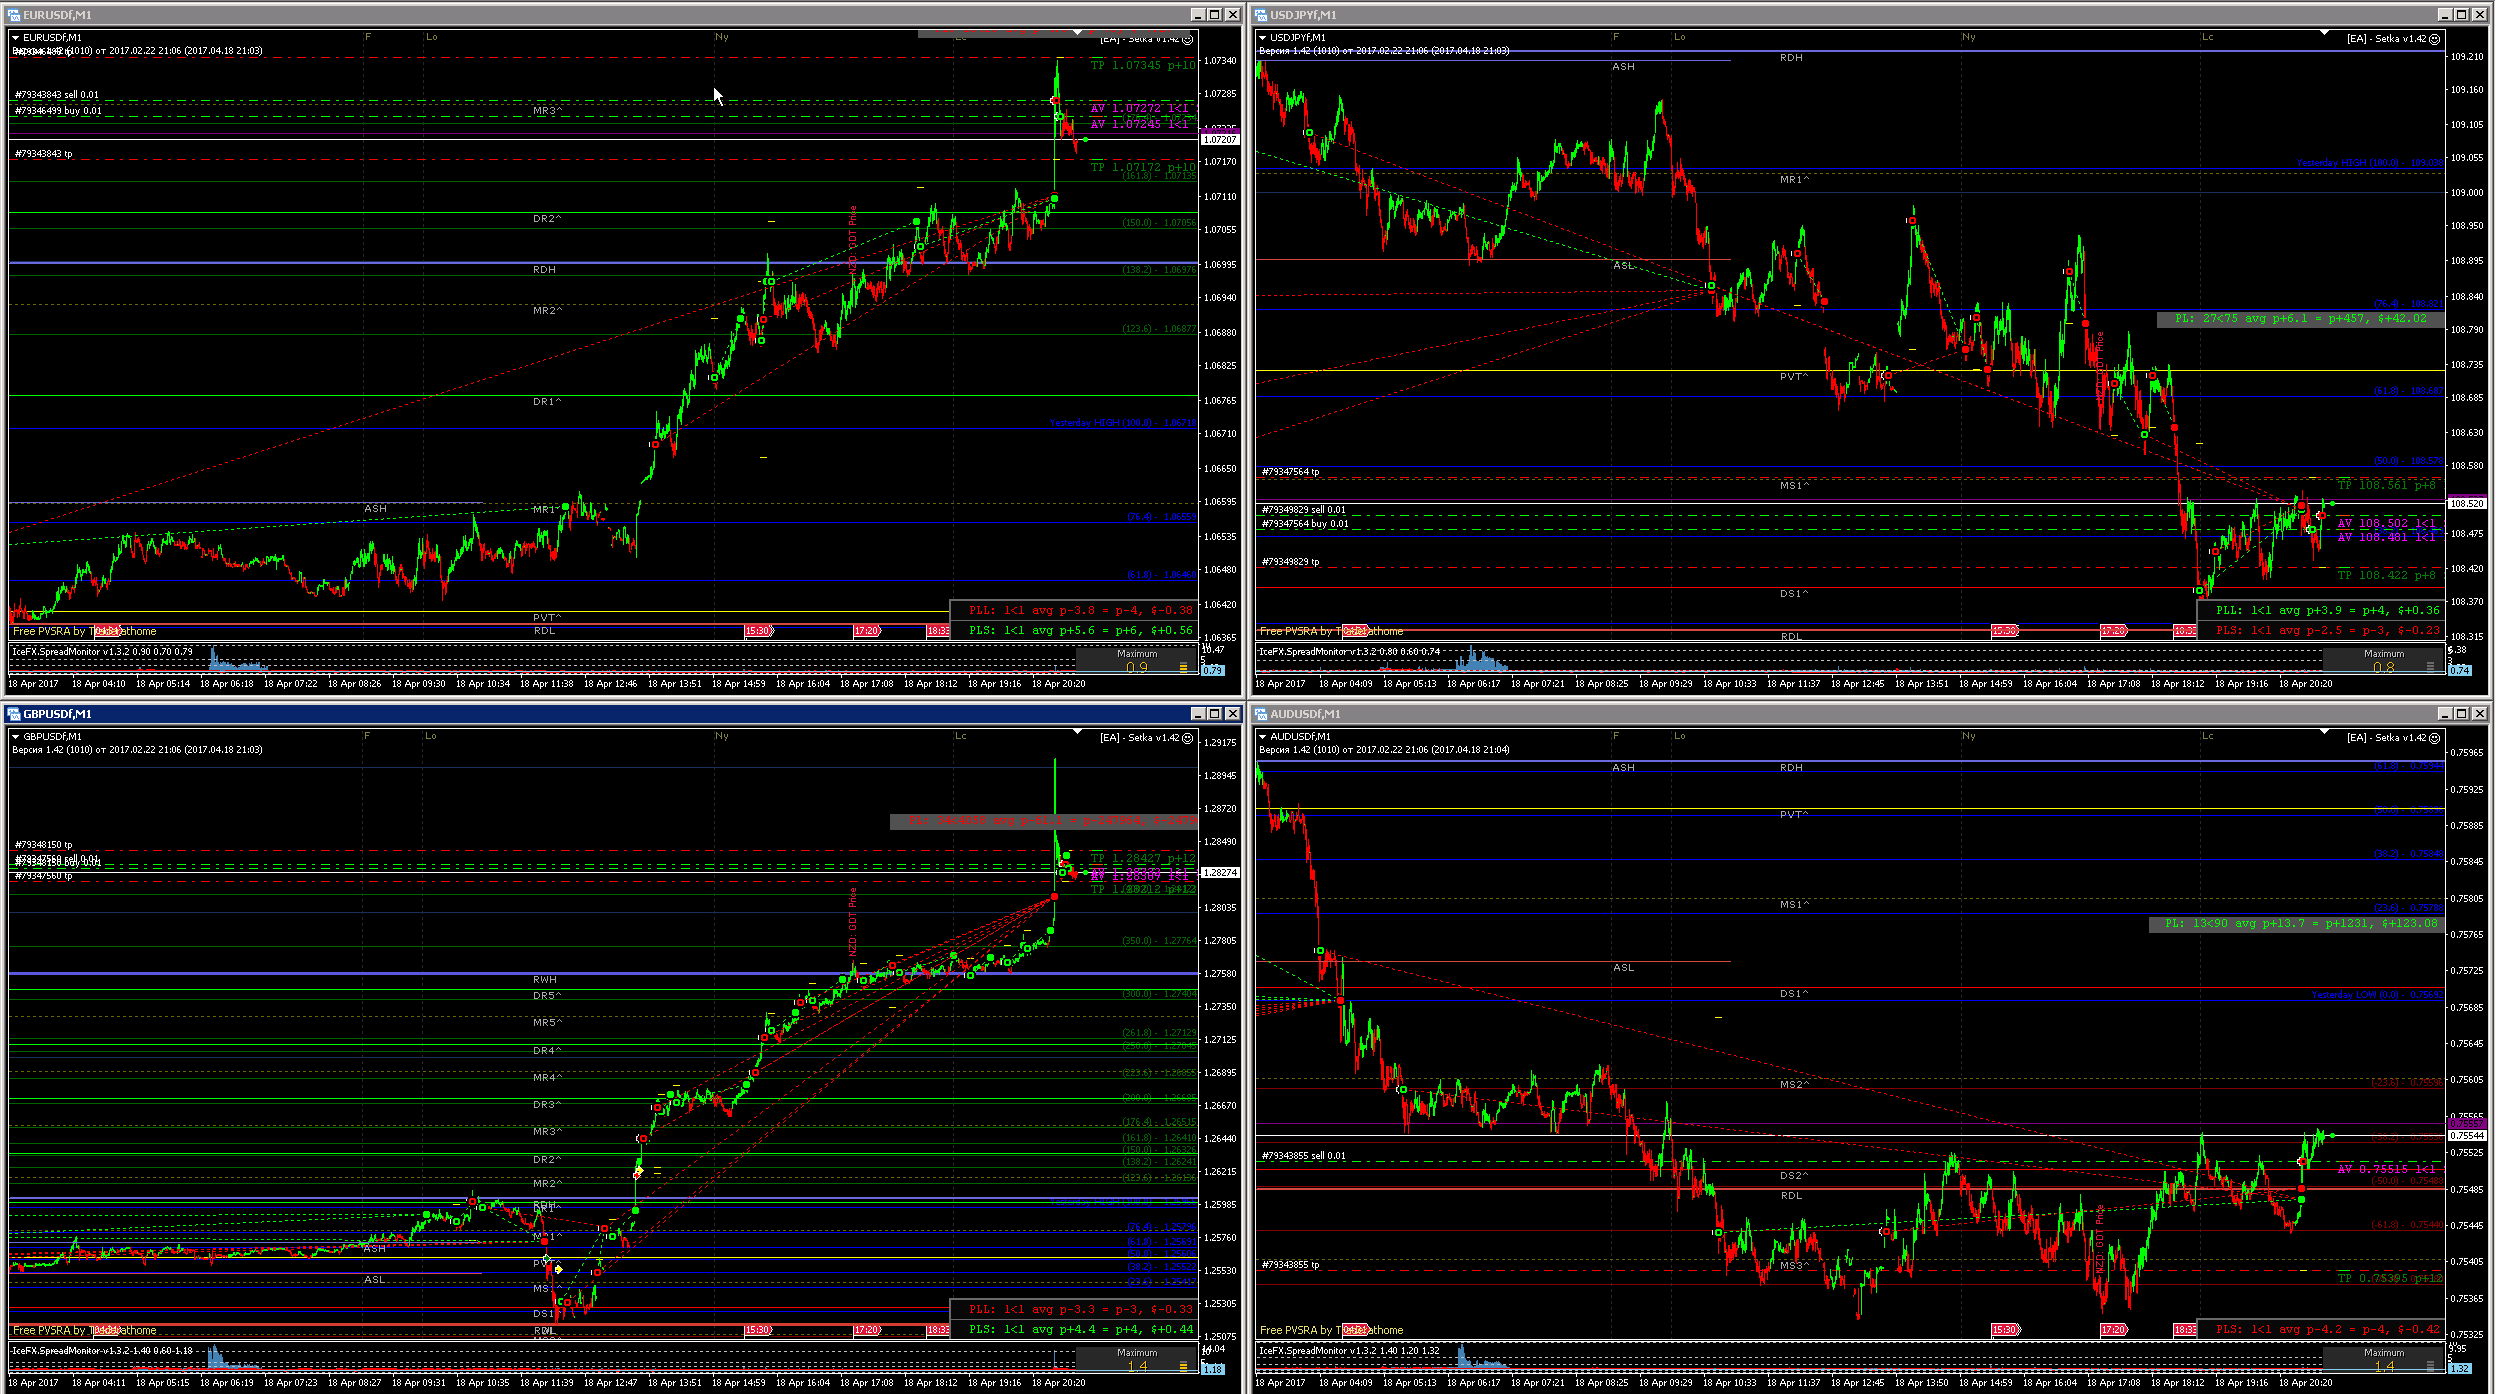
Task: Click the USDJPYf,M1 window chart icon
Action: click(x=1261, y=14)
